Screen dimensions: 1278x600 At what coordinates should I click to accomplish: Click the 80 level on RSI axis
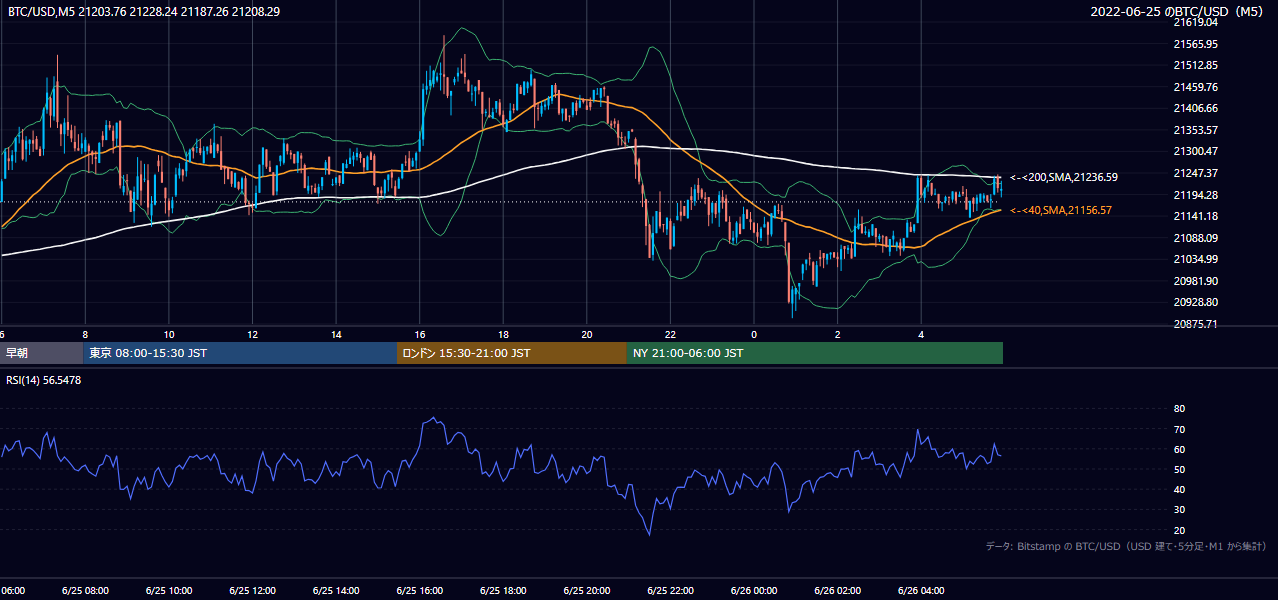point(1179,409)
